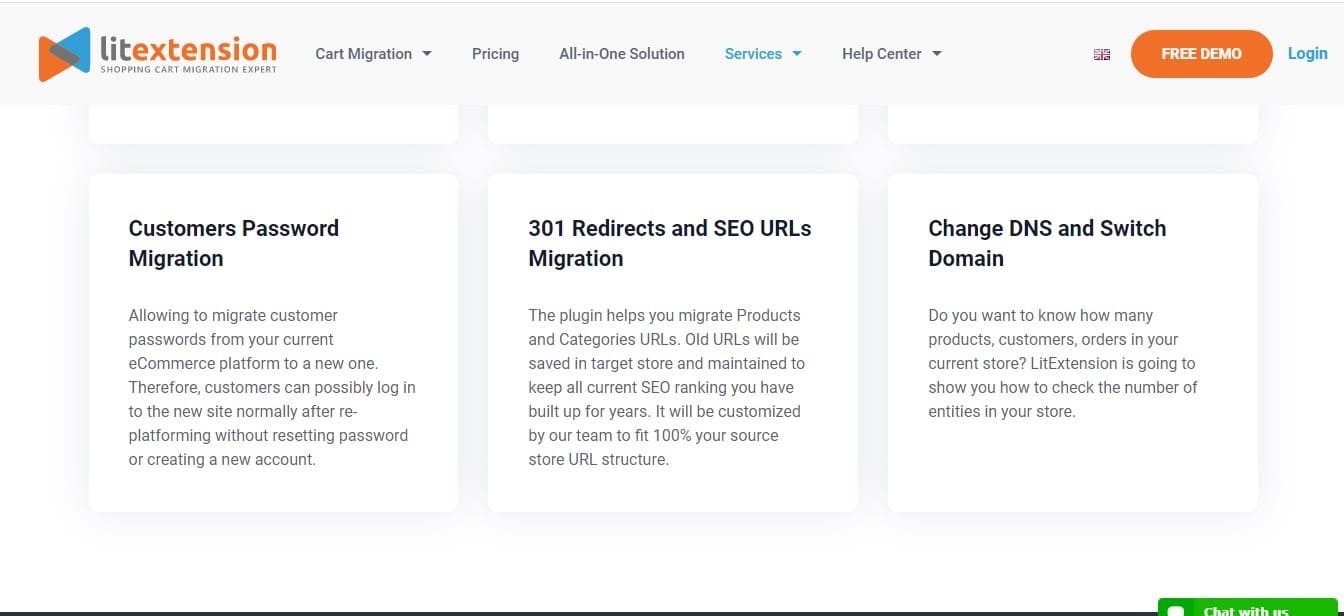This screenshot has width=1344, height=616.
Task: Expand the Help Center dropdown arrow
Action: pos(937,54)
